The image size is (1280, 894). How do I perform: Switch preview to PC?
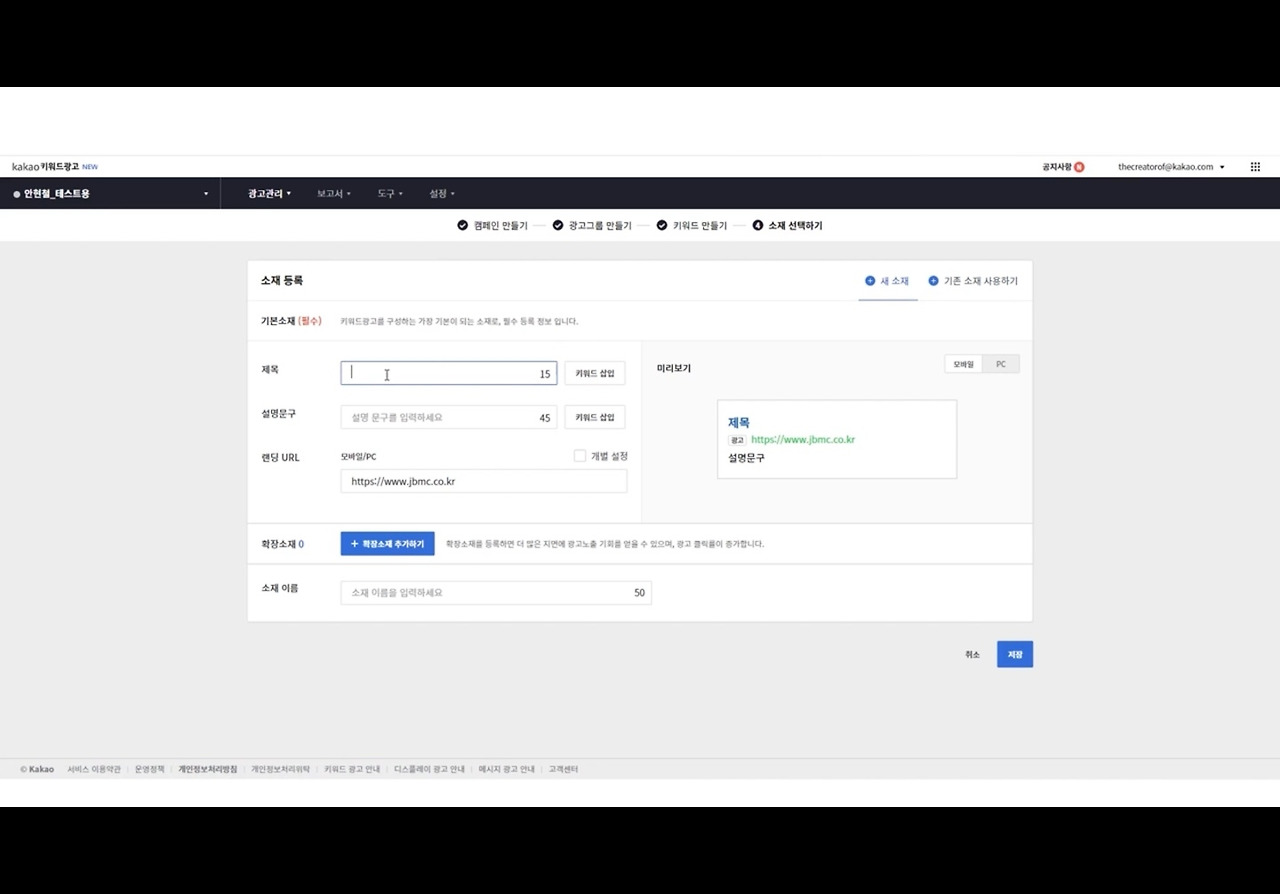1001,365
